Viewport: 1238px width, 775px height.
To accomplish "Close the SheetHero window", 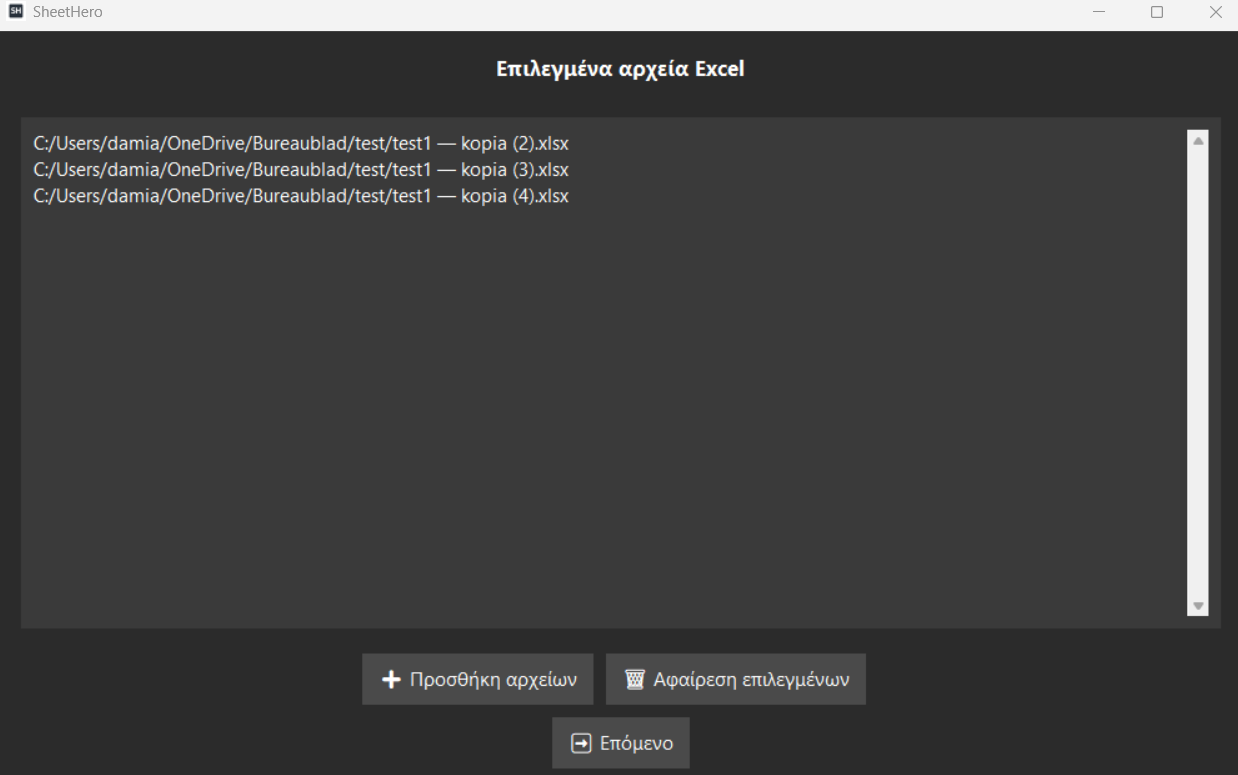I will [x=1215, y=13].
